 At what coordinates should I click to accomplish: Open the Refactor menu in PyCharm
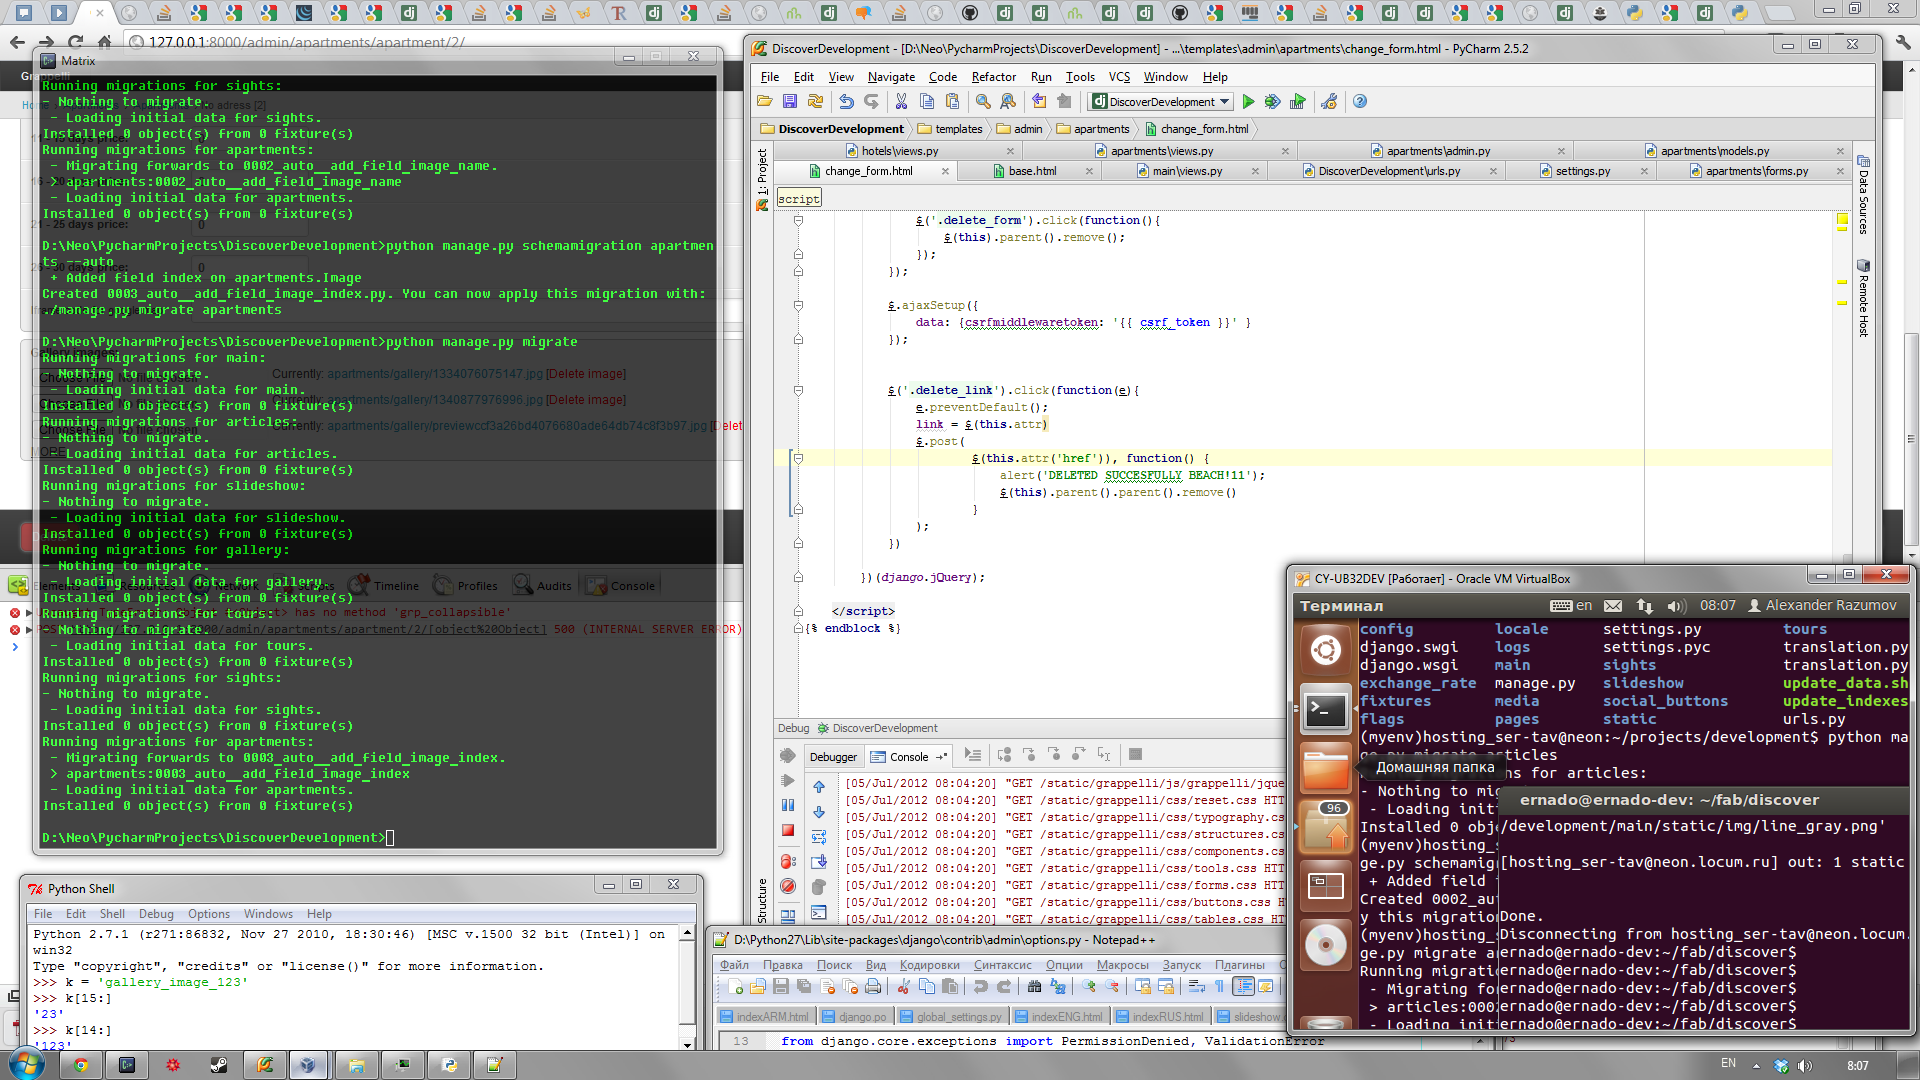[993, 77]
